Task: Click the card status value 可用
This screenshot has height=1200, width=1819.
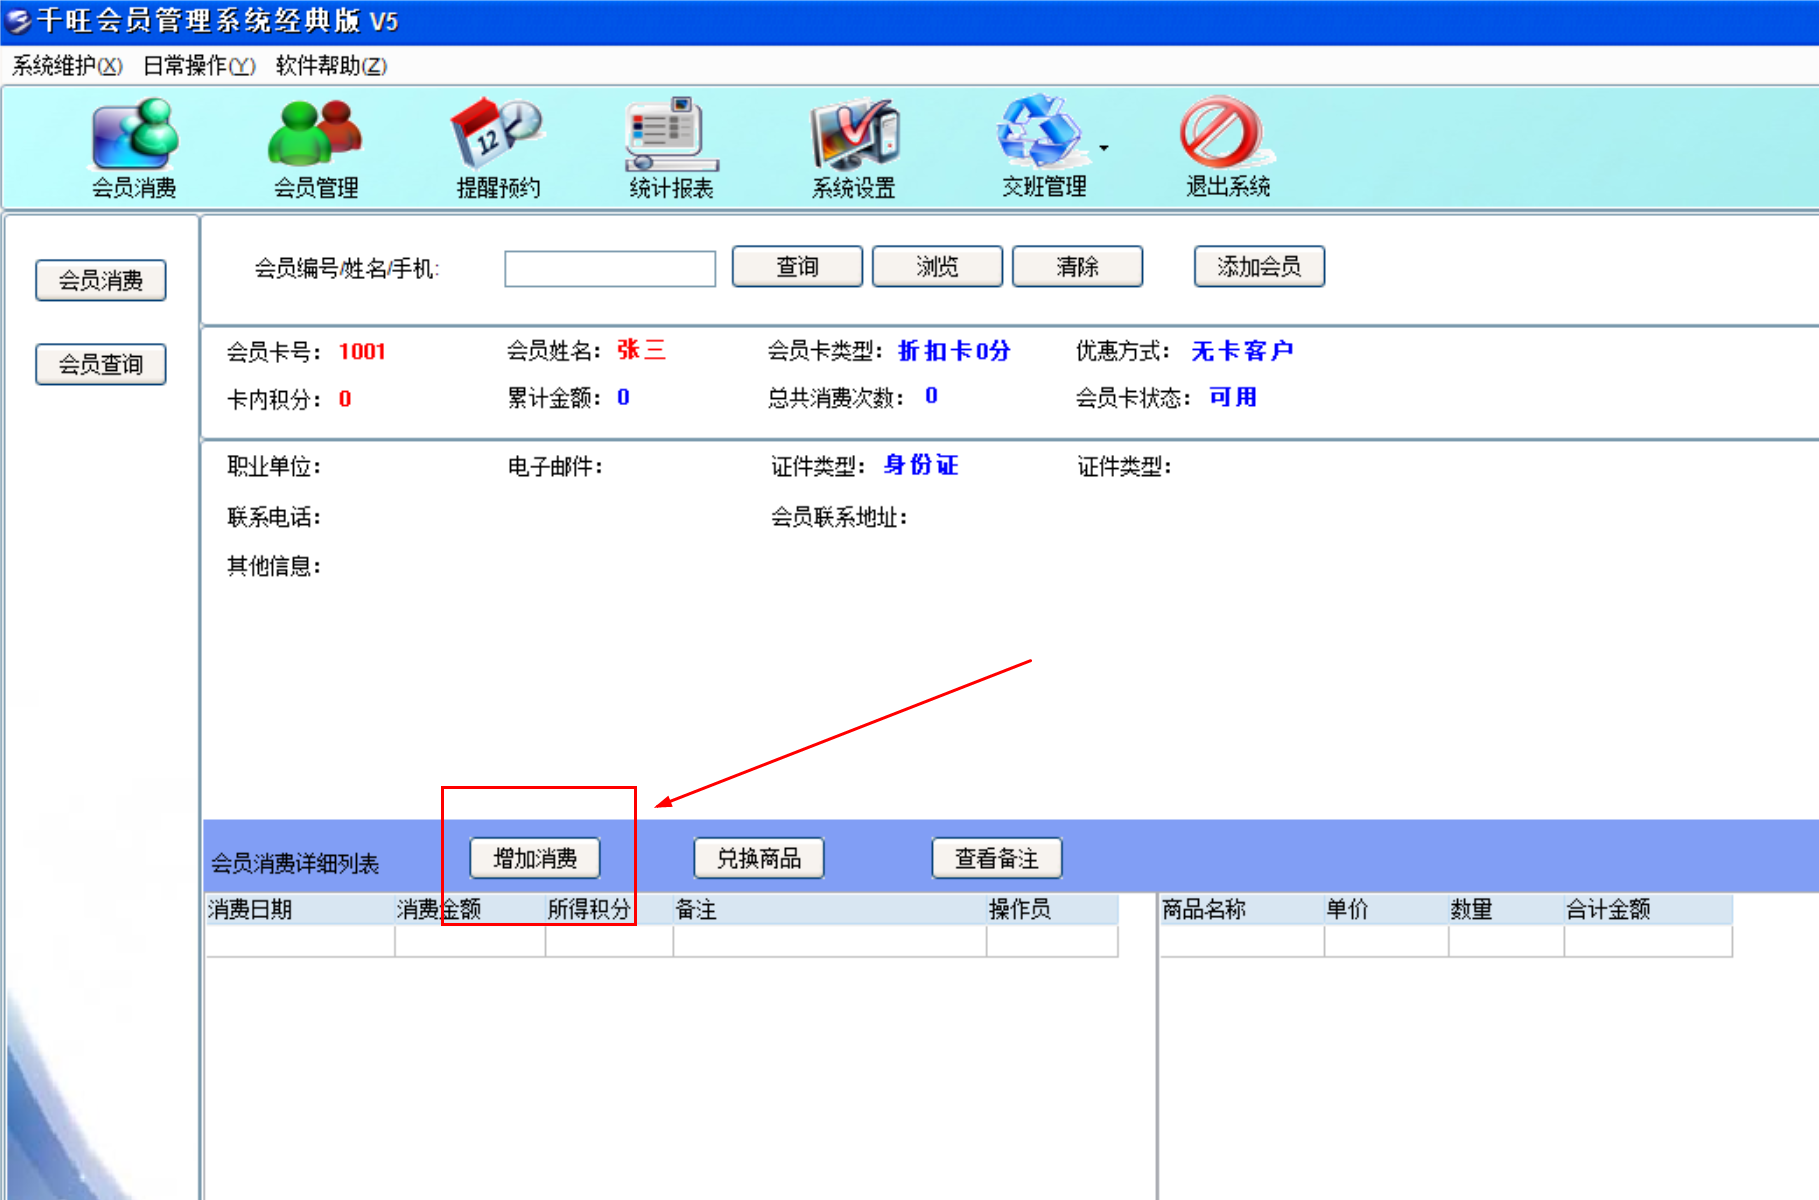Action: pos(1233,397)
